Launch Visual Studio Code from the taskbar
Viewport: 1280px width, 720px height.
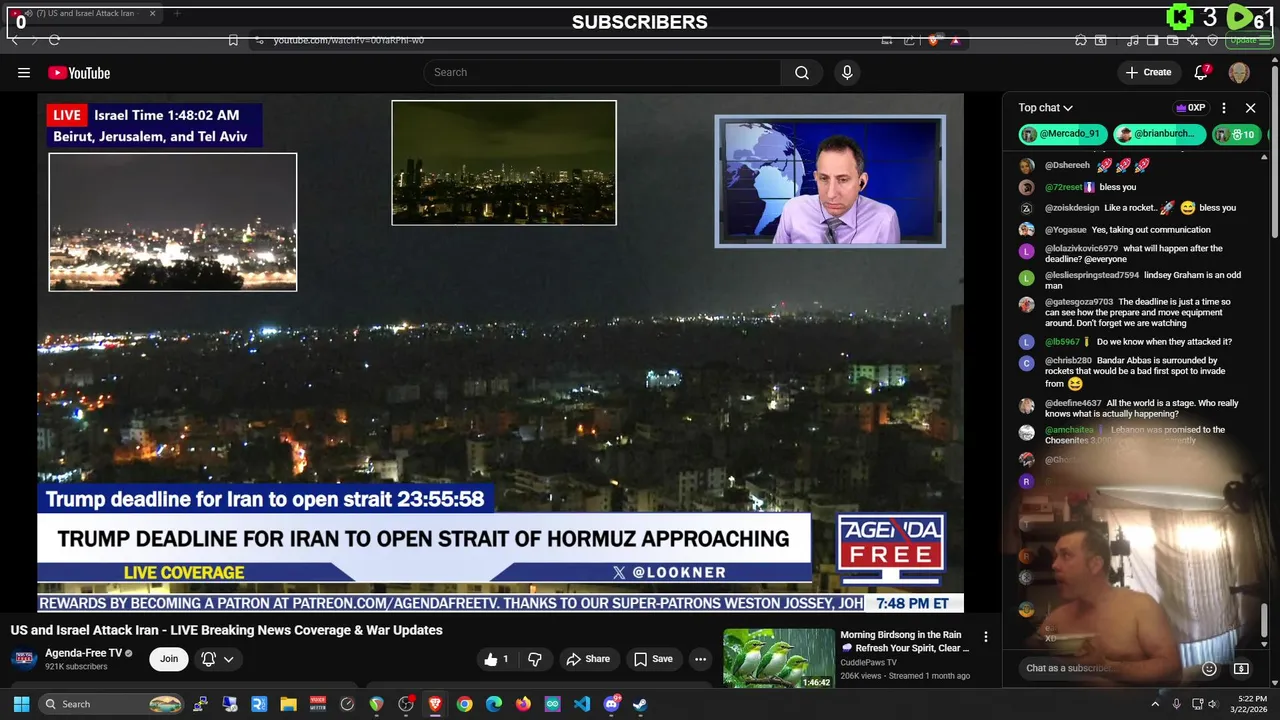click(582, 704)
